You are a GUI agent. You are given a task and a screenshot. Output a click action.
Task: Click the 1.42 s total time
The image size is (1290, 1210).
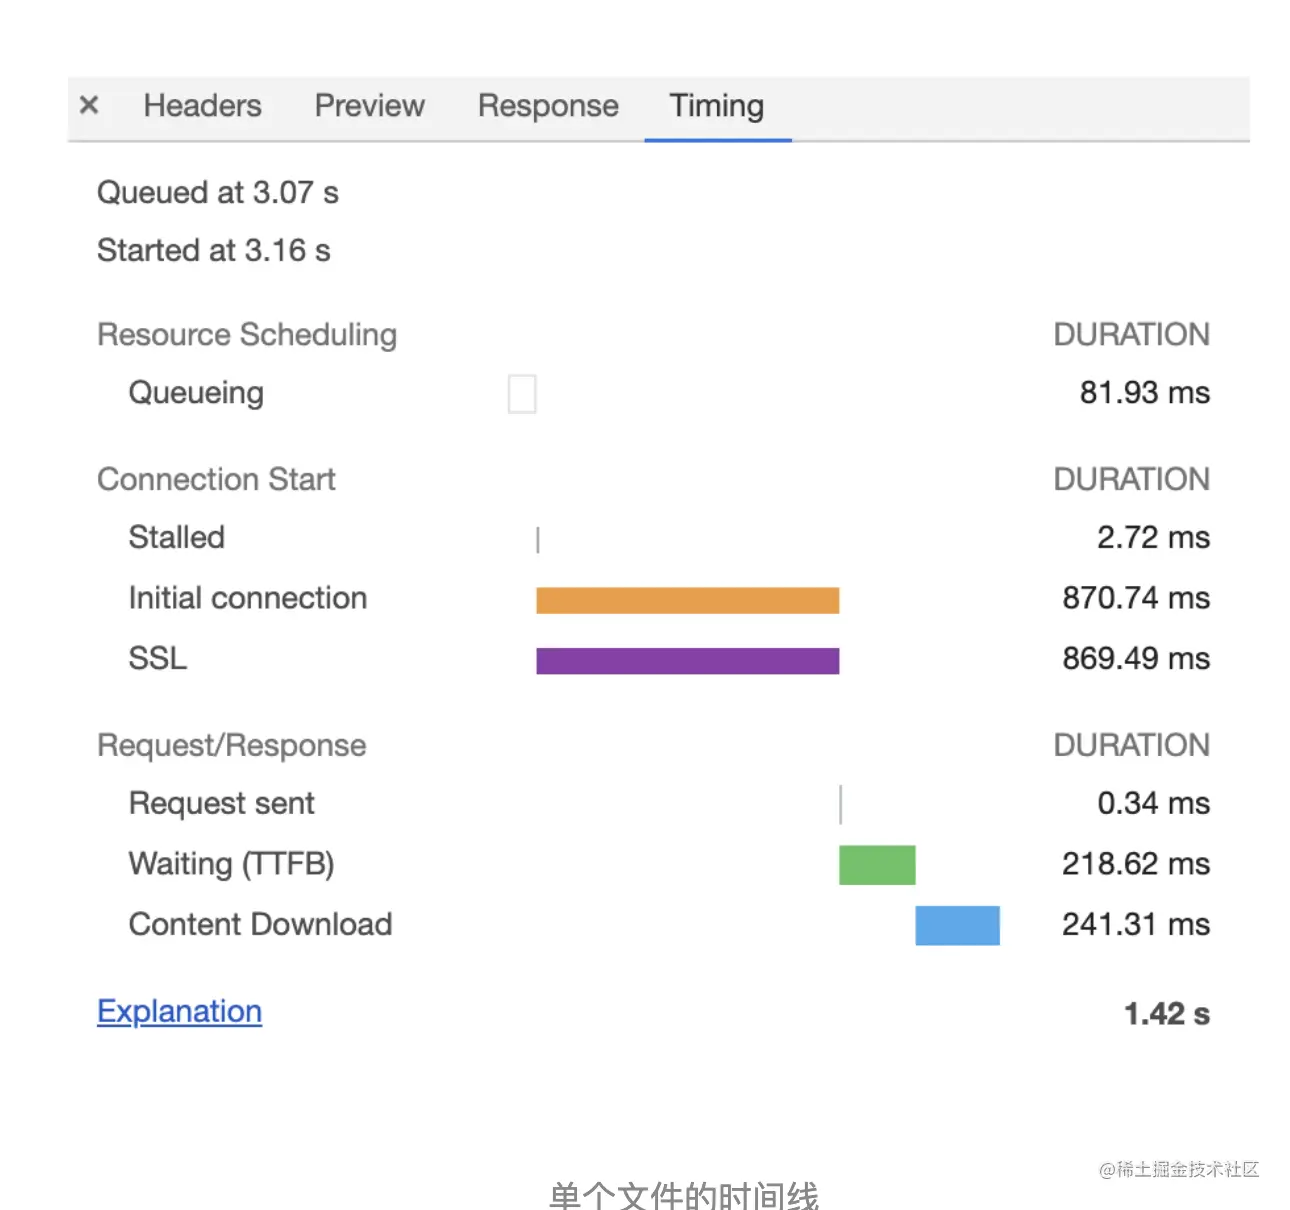[x=1166, y=1014]
